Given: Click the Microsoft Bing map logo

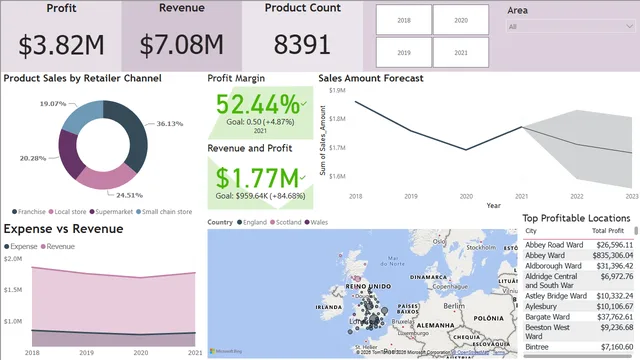Looking at the screenshot, I should click(x=226, y=351).
